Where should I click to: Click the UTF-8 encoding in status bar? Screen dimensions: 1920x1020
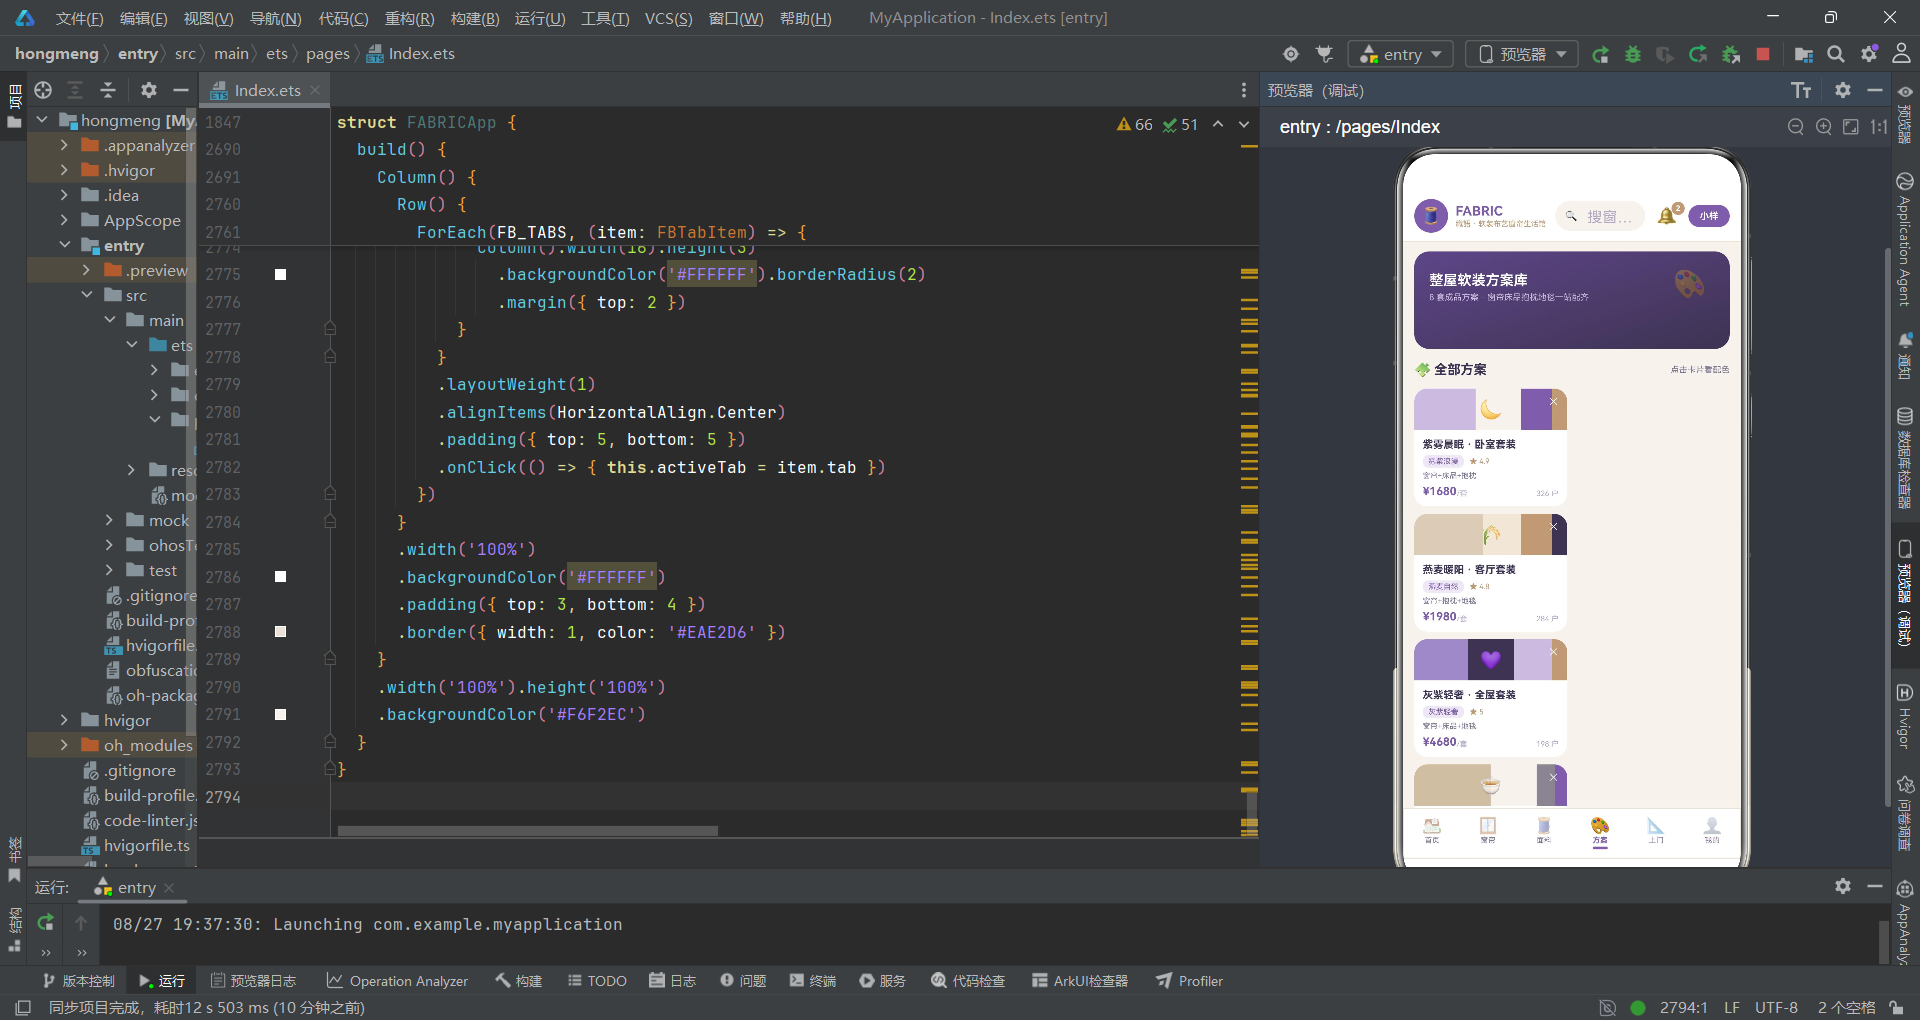click(x=1775, y=1007)
